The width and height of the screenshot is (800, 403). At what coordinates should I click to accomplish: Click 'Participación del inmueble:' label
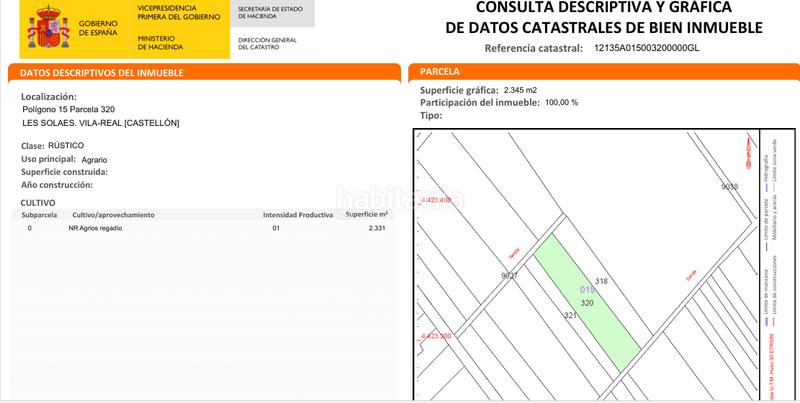pos(480,103)
